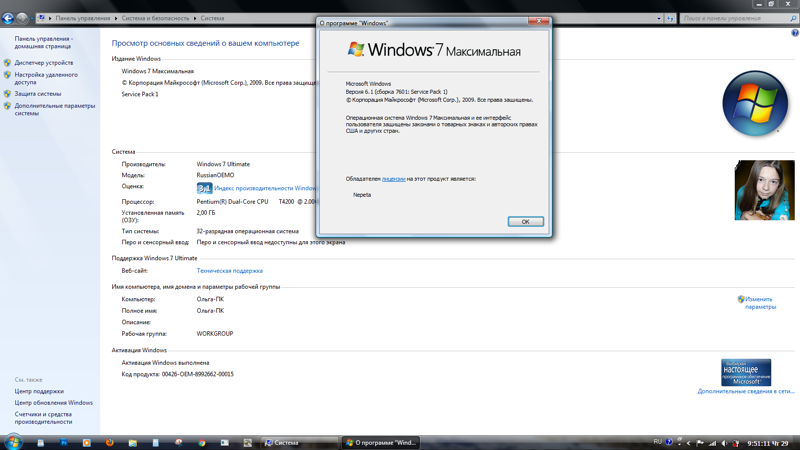Click the refresh button beside address bar
Viewport: 800px width, 450px height.
coord(670,18)
